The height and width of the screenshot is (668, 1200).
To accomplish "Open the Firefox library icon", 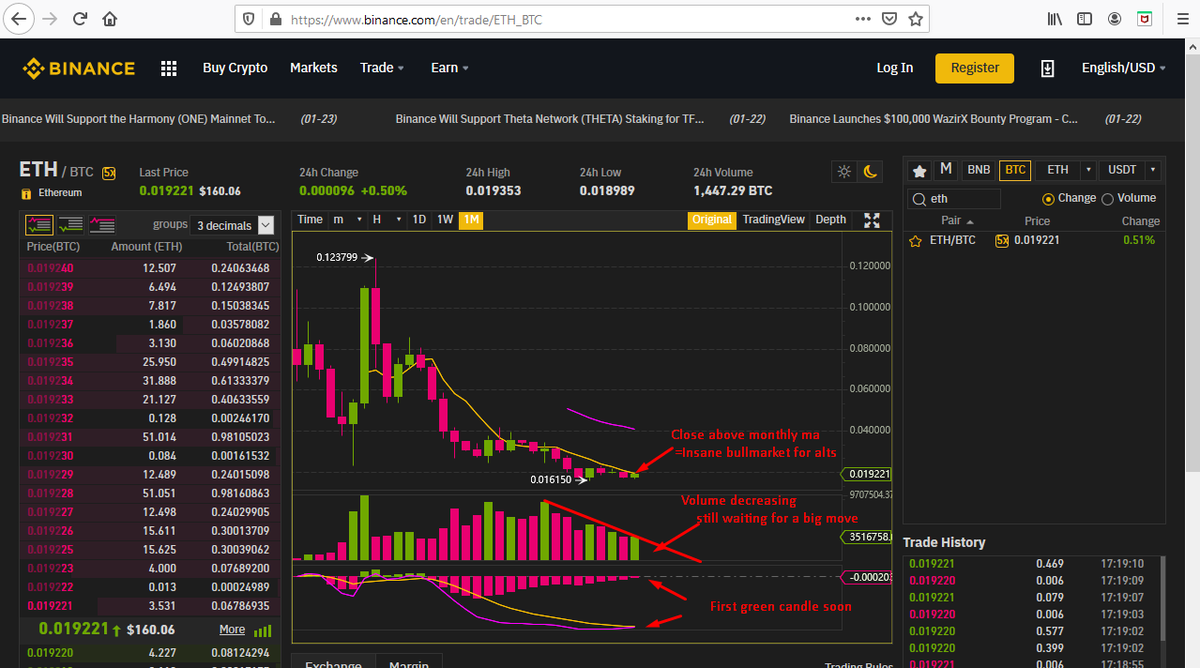I will 1054,19.
